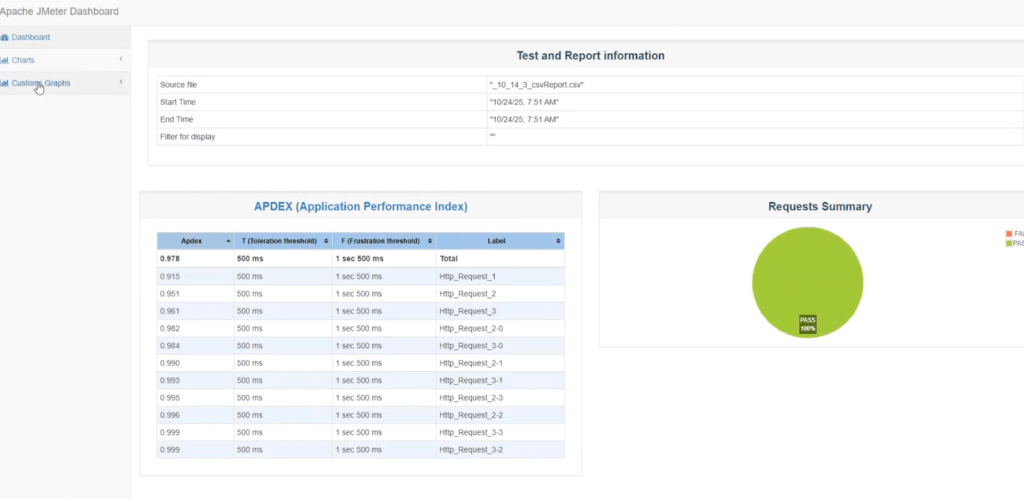Image resolution: width=1024 pixels, height=499 pixels.
Task: Click sort arrows on Toleration threshold column
Action: (326, 241)
